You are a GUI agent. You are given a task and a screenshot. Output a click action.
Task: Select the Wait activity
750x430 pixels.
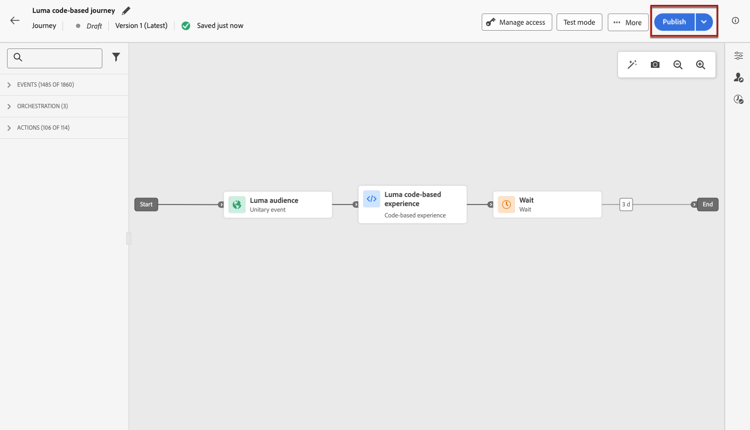[547, 205]
